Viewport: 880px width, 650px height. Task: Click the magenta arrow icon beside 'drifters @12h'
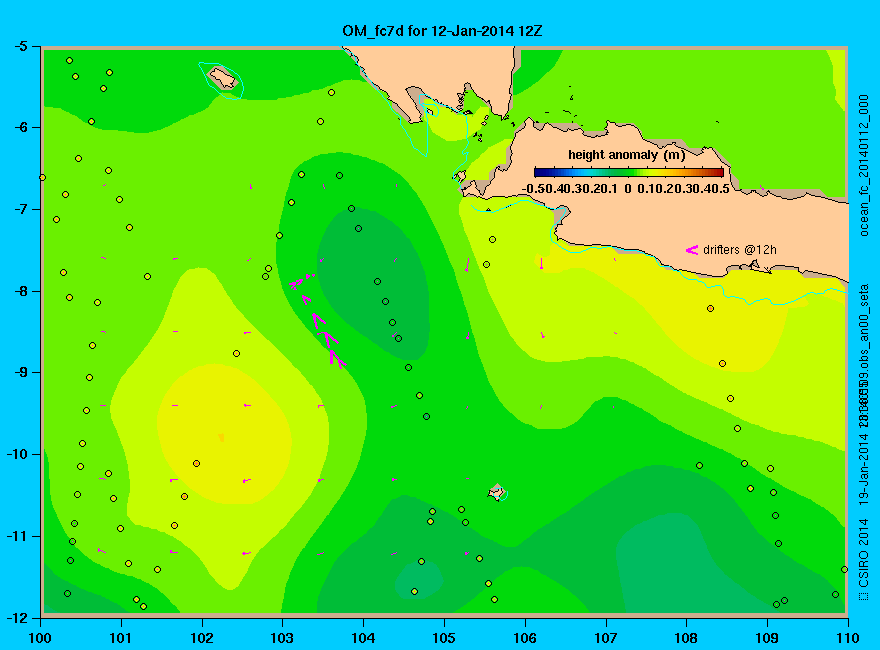pyautogui.click(x=691, y=250)
